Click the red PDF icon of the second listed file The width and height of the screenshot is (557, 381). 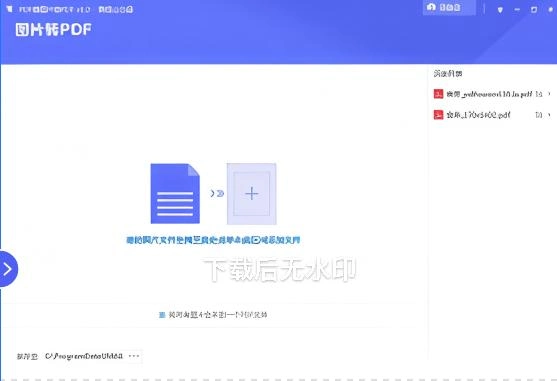point(438,115)
